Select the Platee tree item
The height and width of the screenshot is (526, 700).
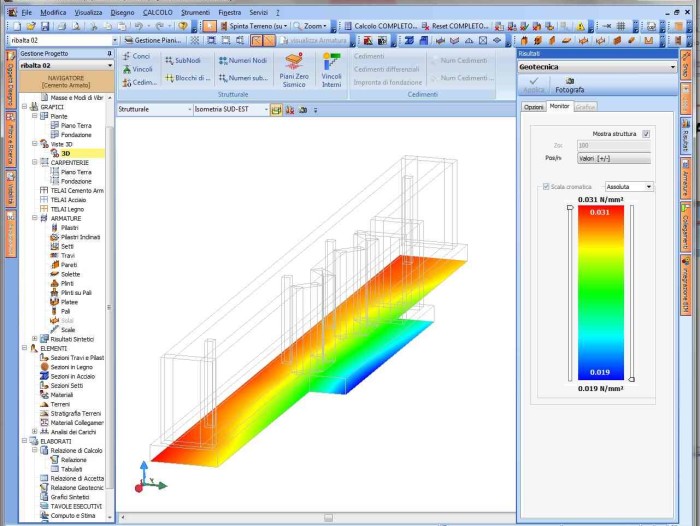[x=69, y=302]
